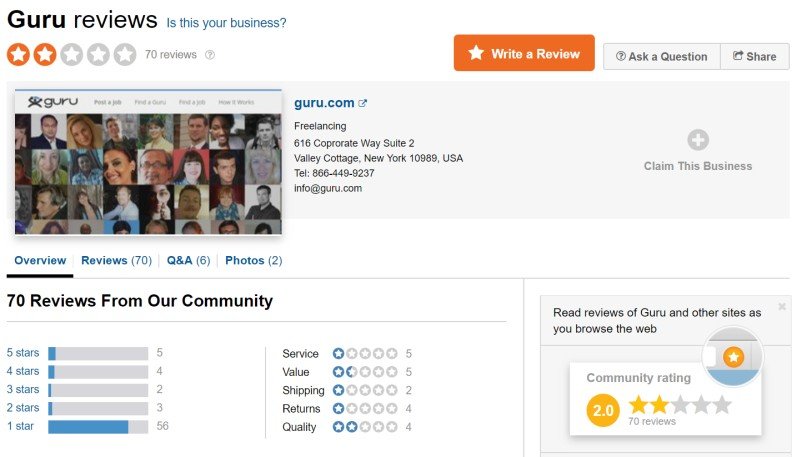Click the orange star badge in the promo
This screenshot has height=457, width=800.
pyautogui.click(x=734, y=357)
